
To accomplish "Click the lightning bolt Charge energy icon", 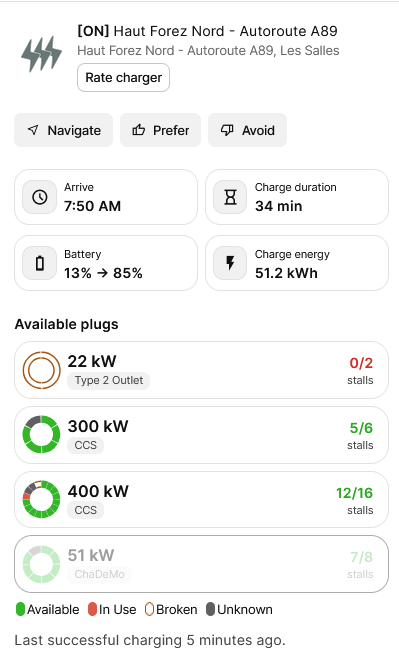I will [x=230, y=263].
